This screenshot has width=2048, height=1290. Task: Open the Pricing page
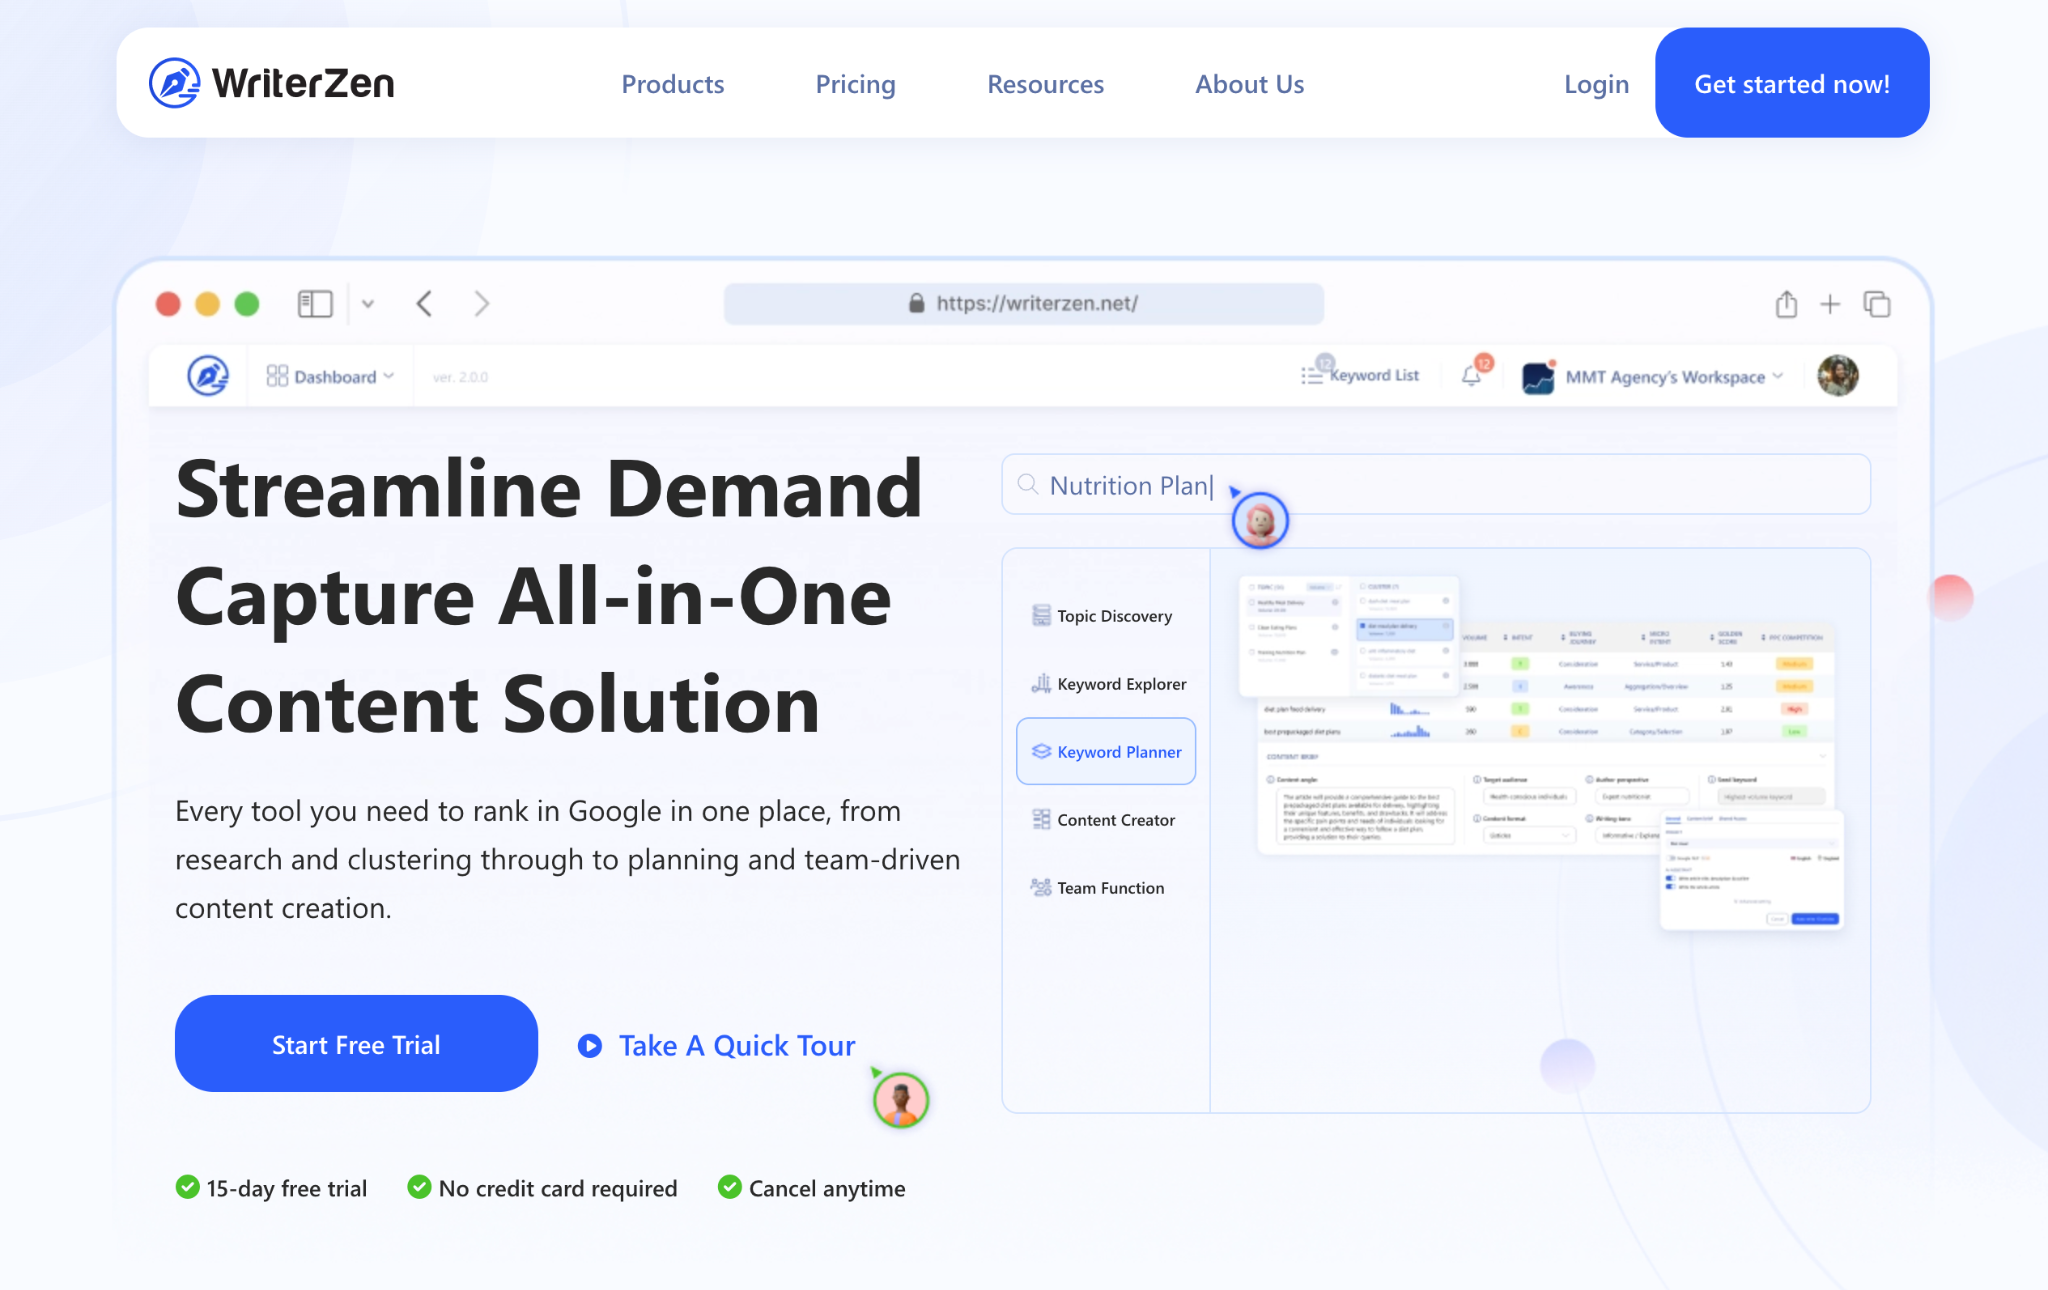(855, 84)
